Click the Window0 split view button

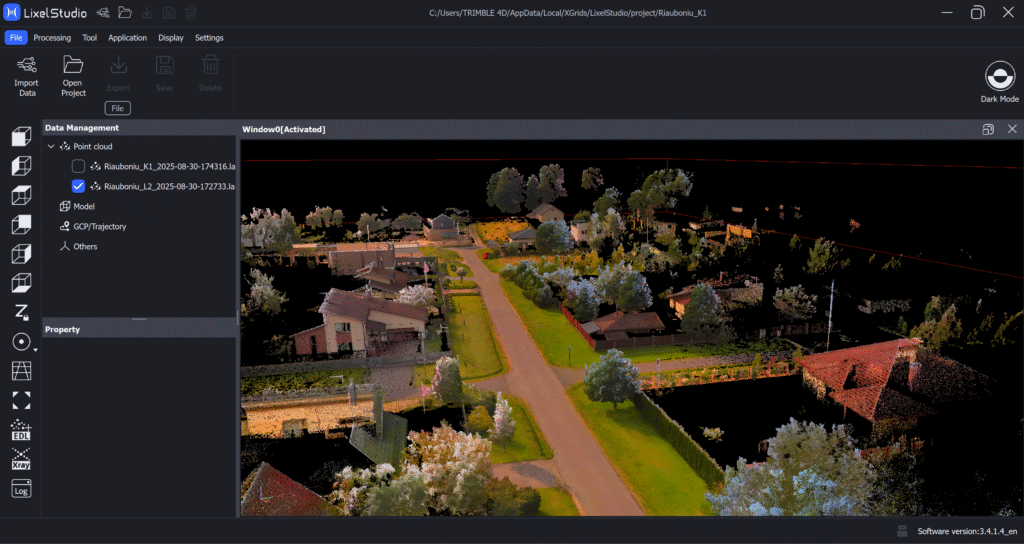click(x=987, y=129)
